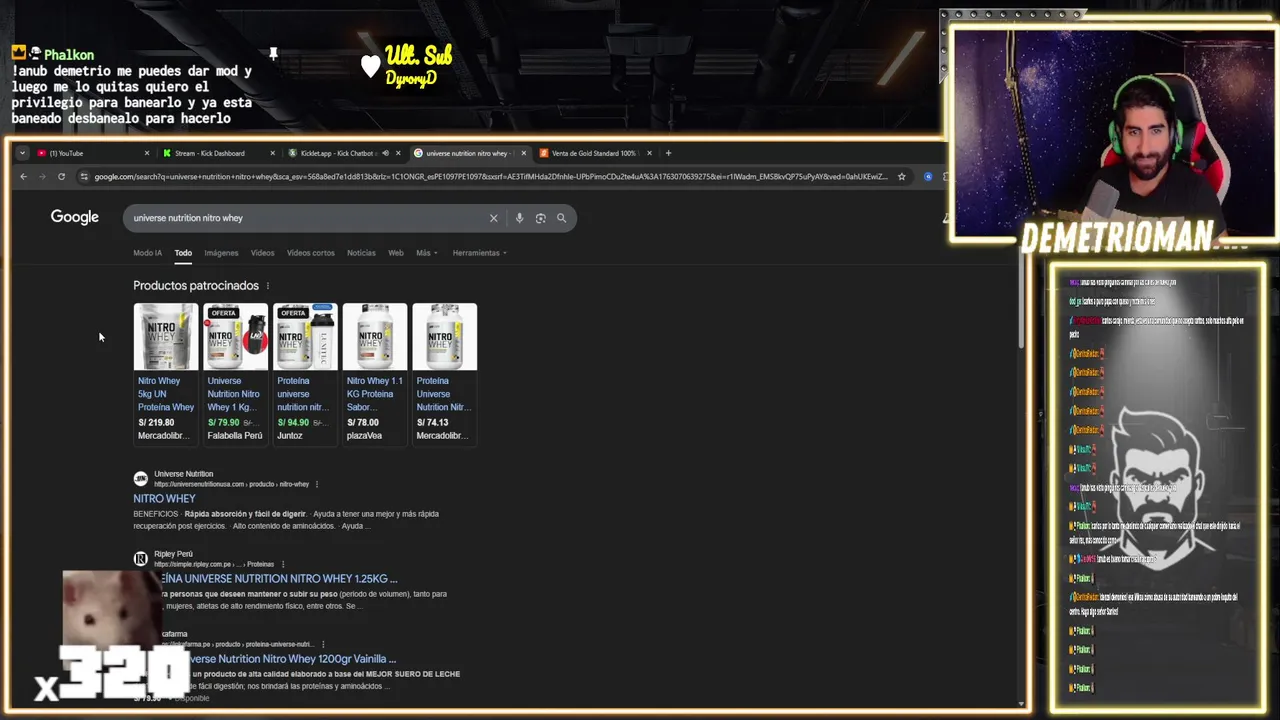Close the YouTube tab
This screenshot has height=720, width=1280.
click(147, 153)
